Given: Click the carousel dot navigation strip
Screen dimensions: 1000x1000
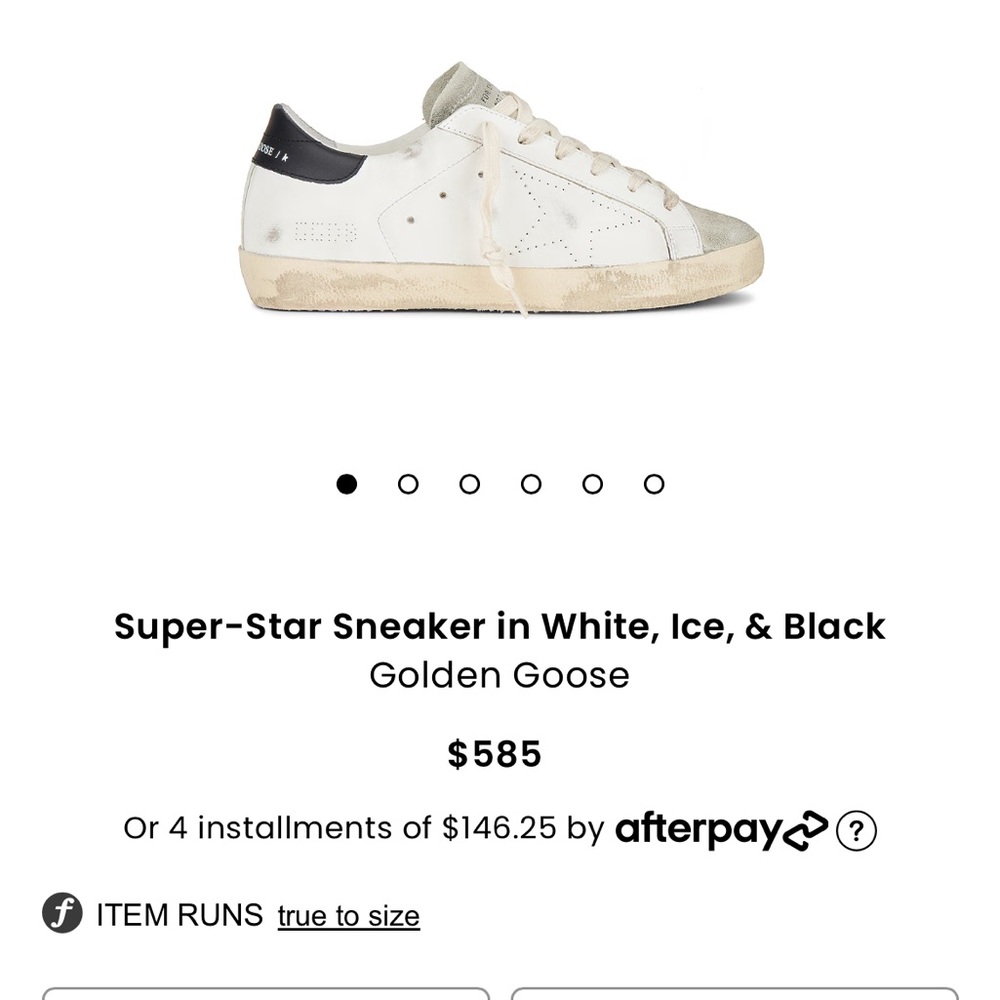Looking at the screenshot, I should tap(500, 483).
